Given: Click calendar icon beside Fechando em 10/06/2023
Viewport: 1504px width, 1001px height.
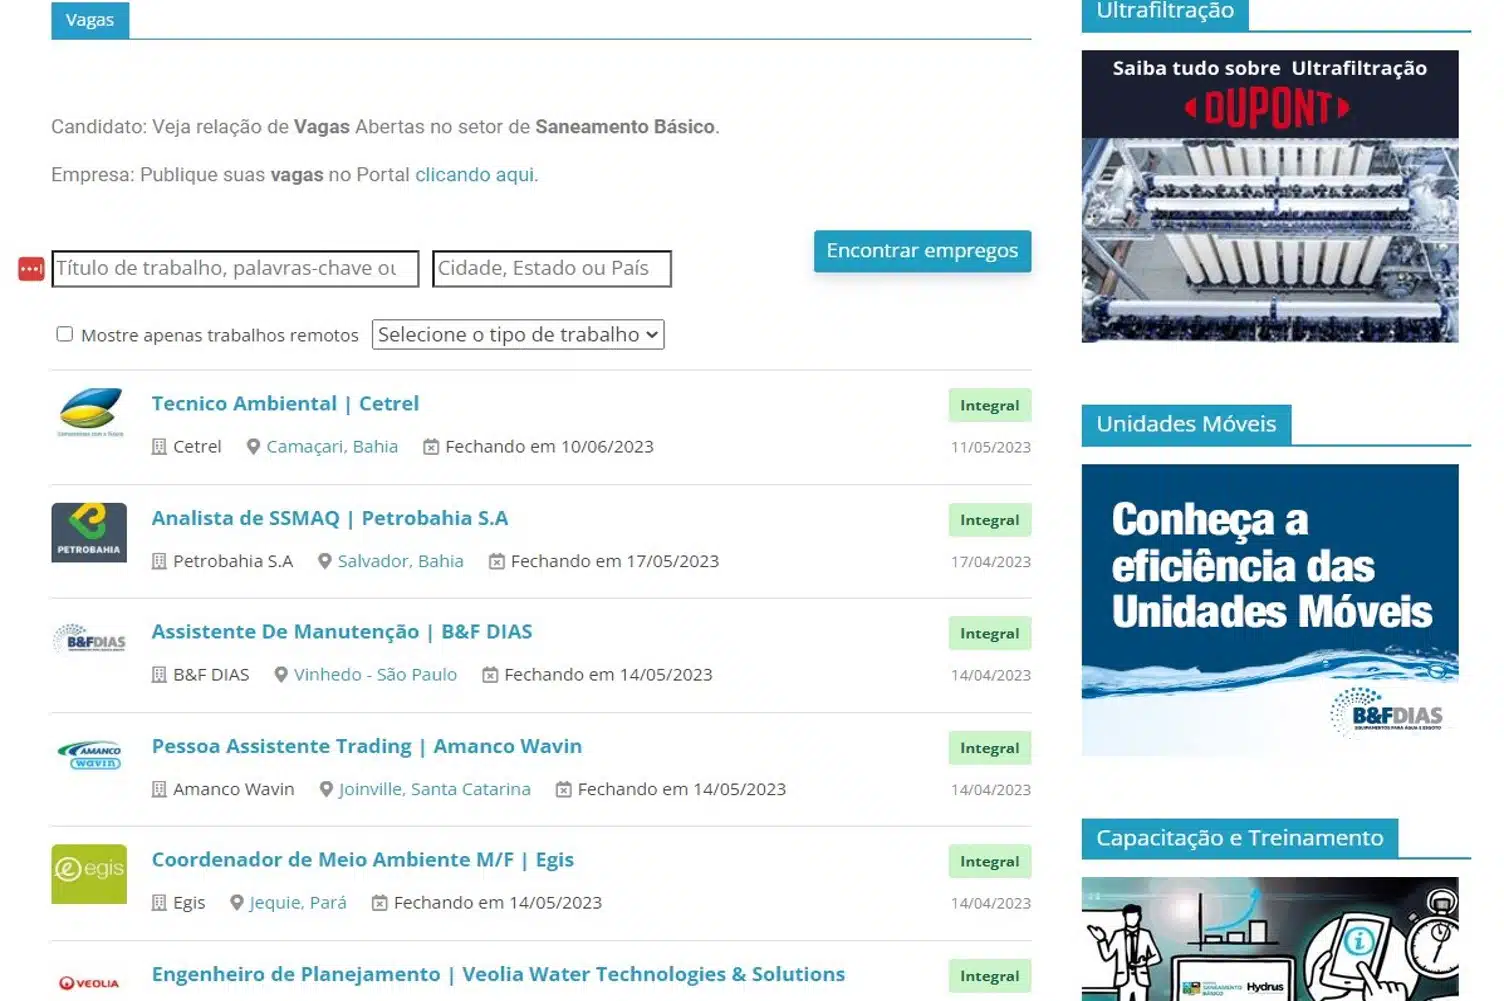Looking at the screenshot, I should (431, 447).
